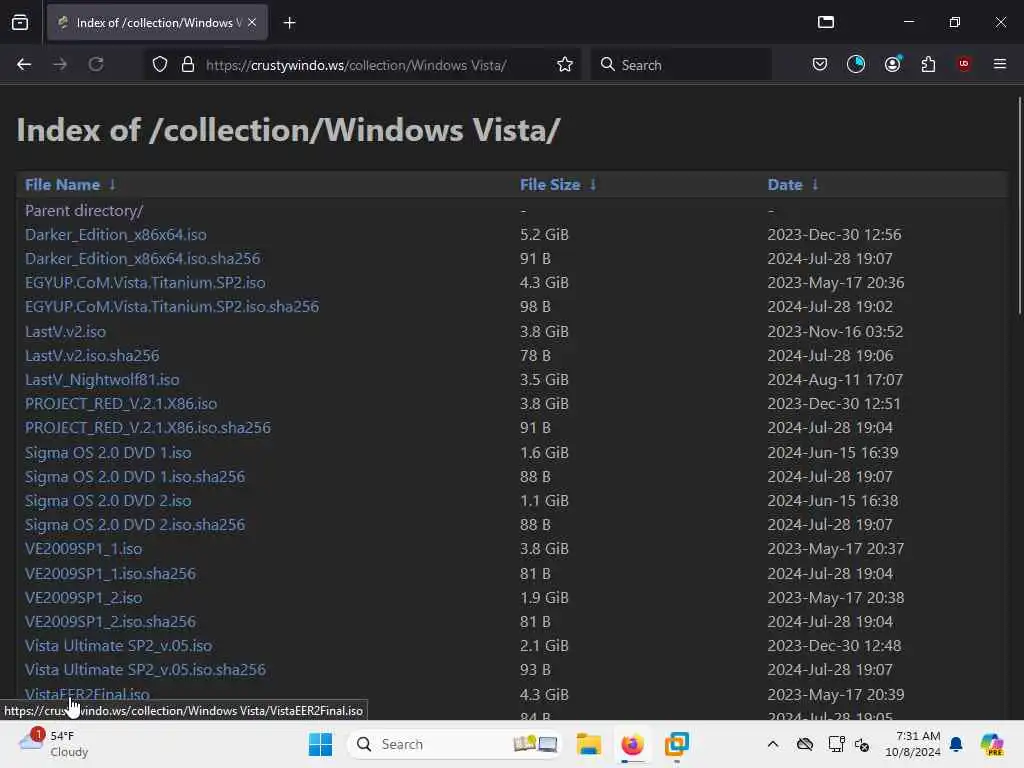Open the uBlock Origin extension

click(x=964, y=64)
